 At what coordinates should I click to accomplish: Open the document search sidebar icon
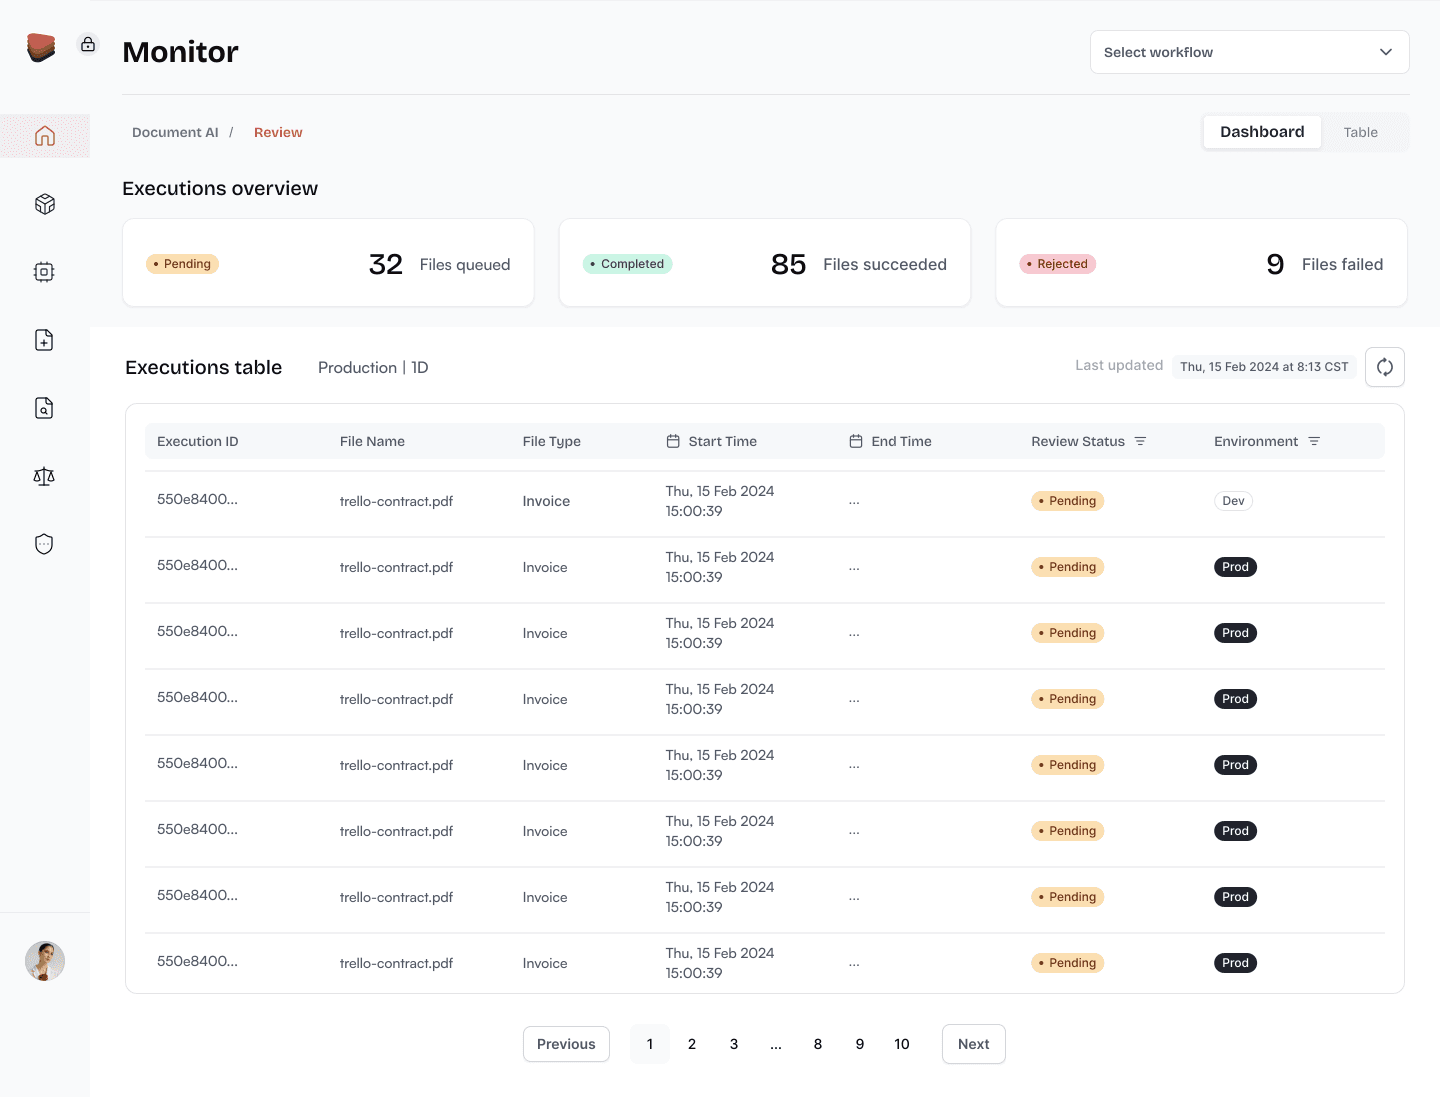[44, 408]
